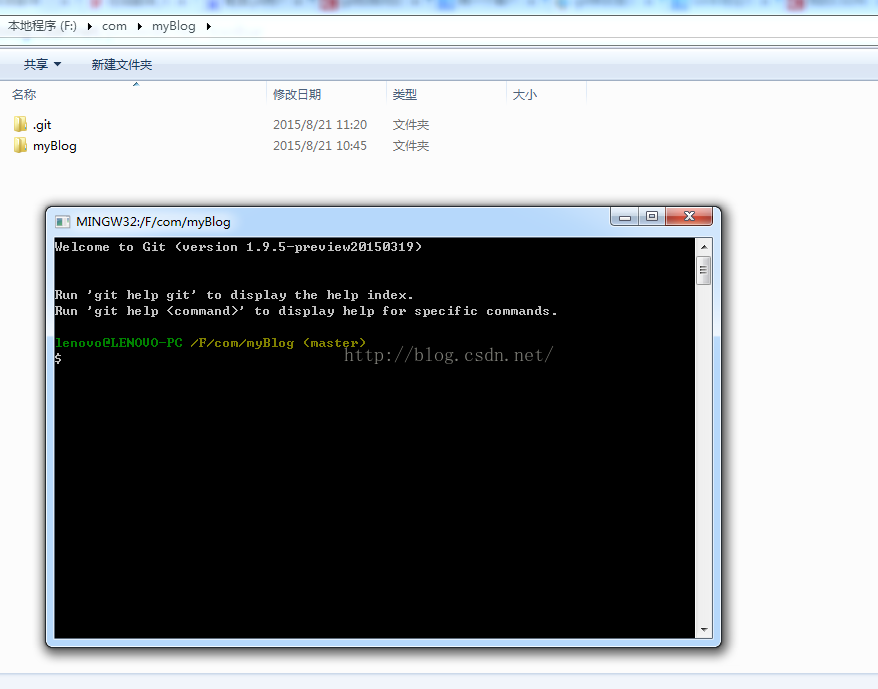
Task: Sort files by 大小 column
Action: coord(525,95)
